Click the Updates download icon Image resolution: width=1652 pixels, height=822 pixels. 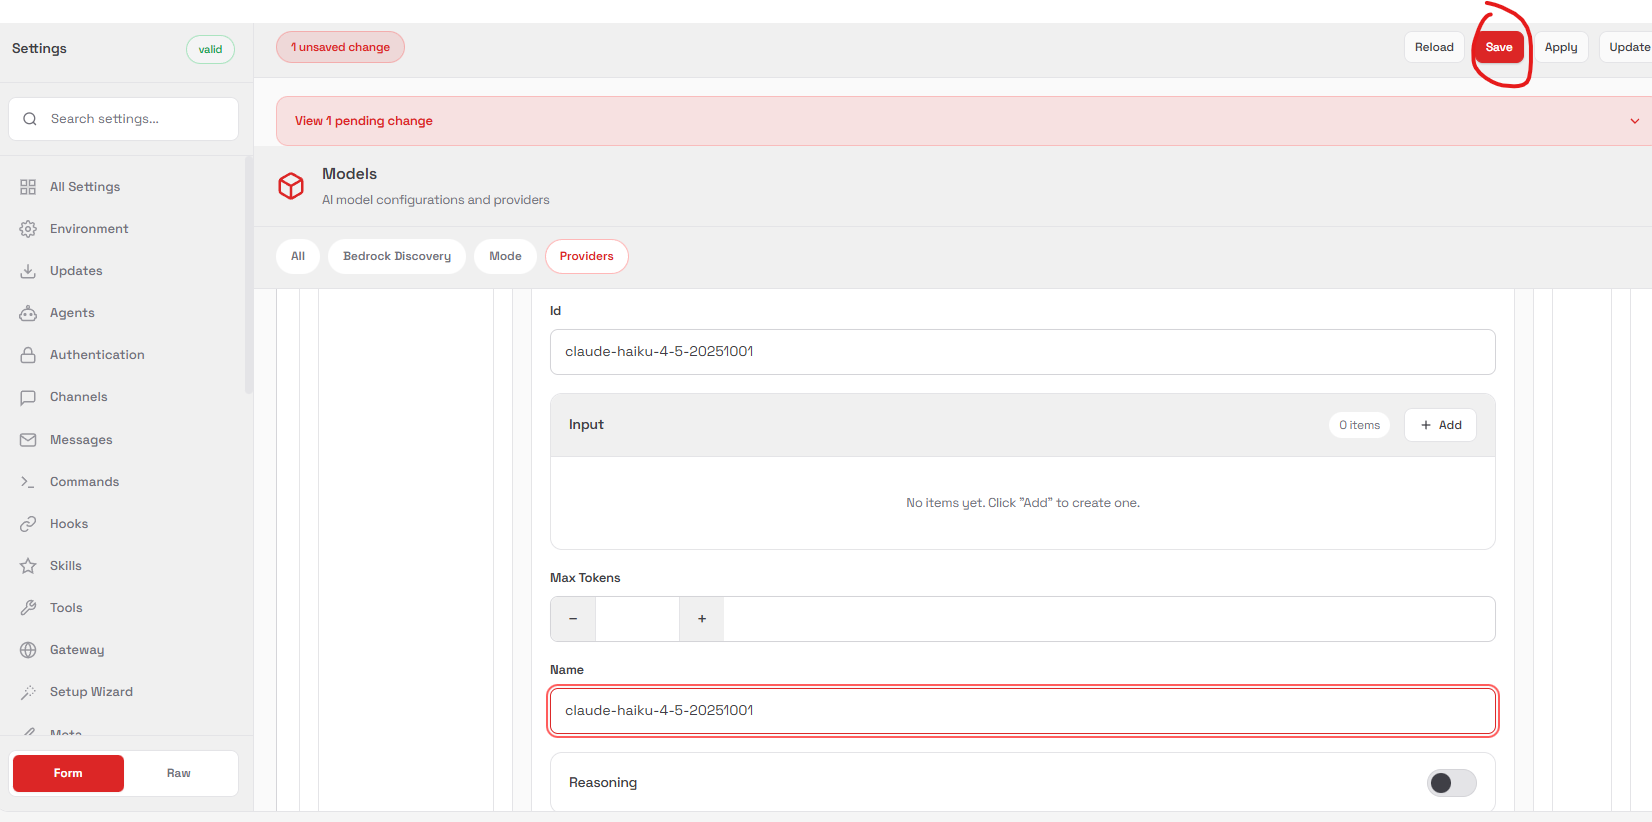click(x=28, y=271)
